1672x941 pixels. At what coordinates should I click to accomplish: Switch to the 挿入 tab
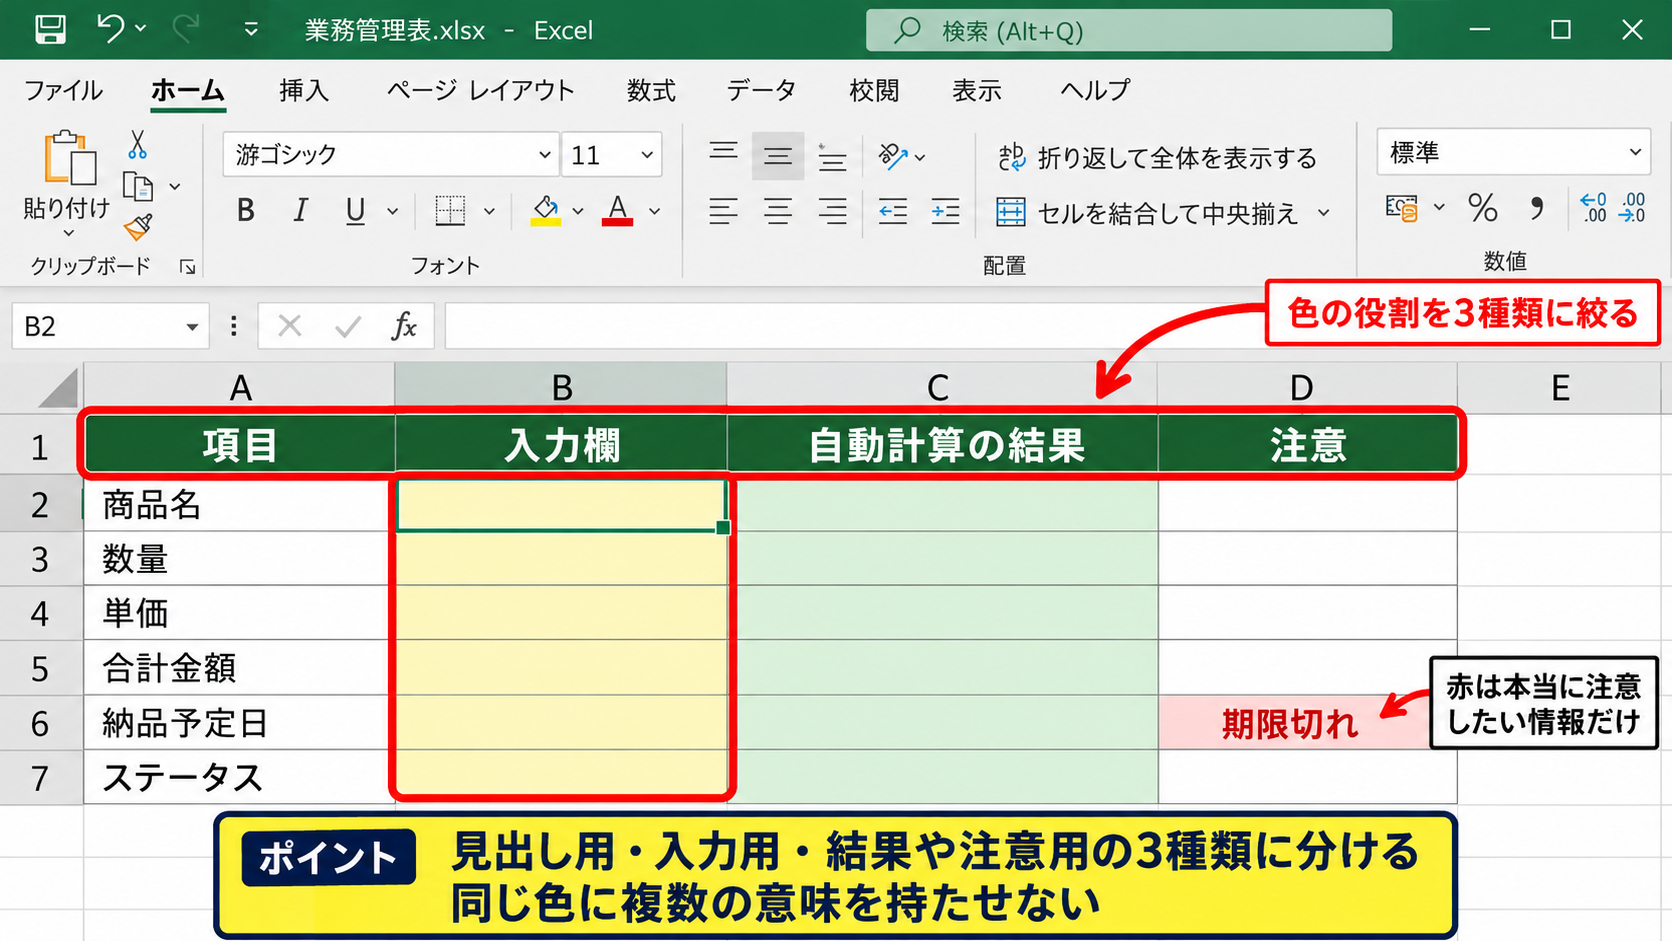click(x=304, y=90)
